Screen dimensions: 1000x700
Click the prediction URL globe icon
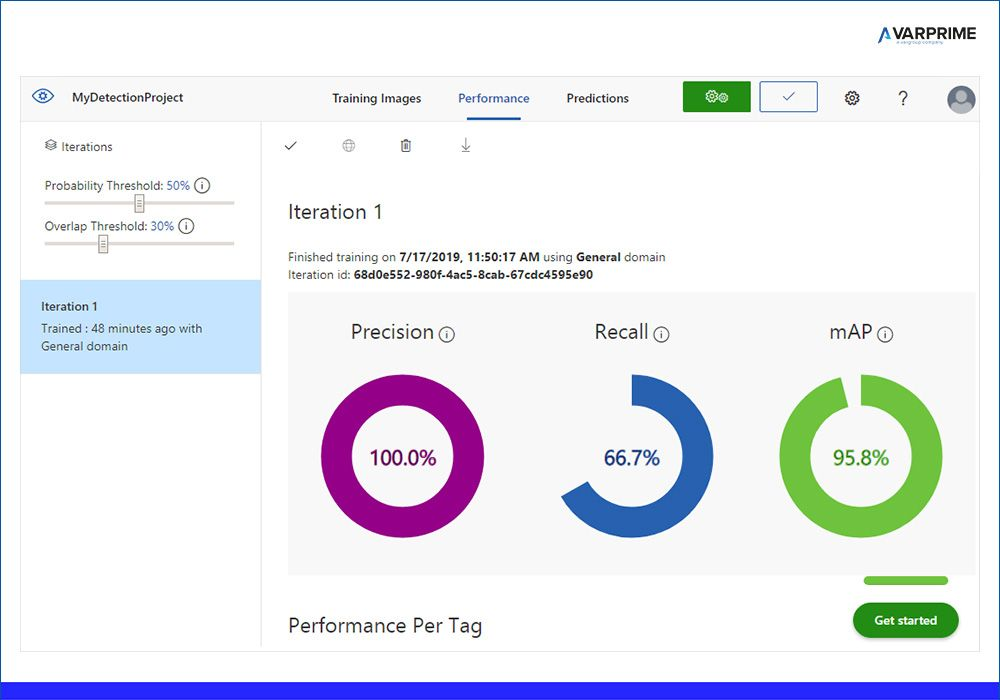coord(348,145)
